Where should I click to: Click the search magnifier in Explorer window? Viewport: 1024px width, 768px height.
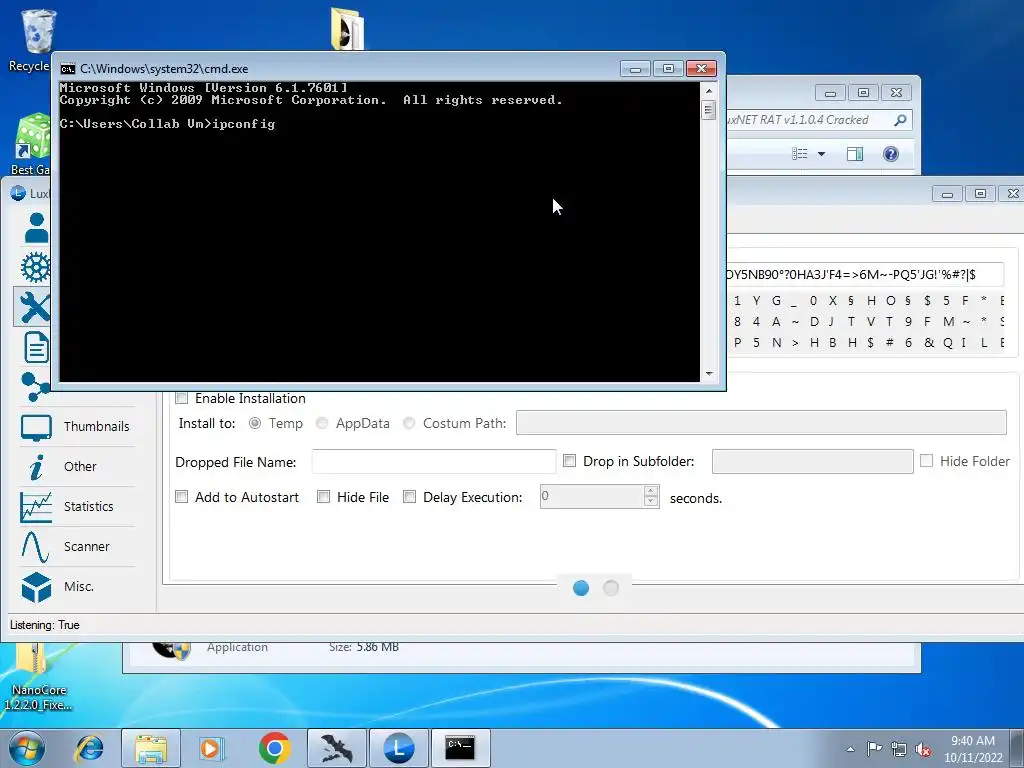[x=900, y=120]
